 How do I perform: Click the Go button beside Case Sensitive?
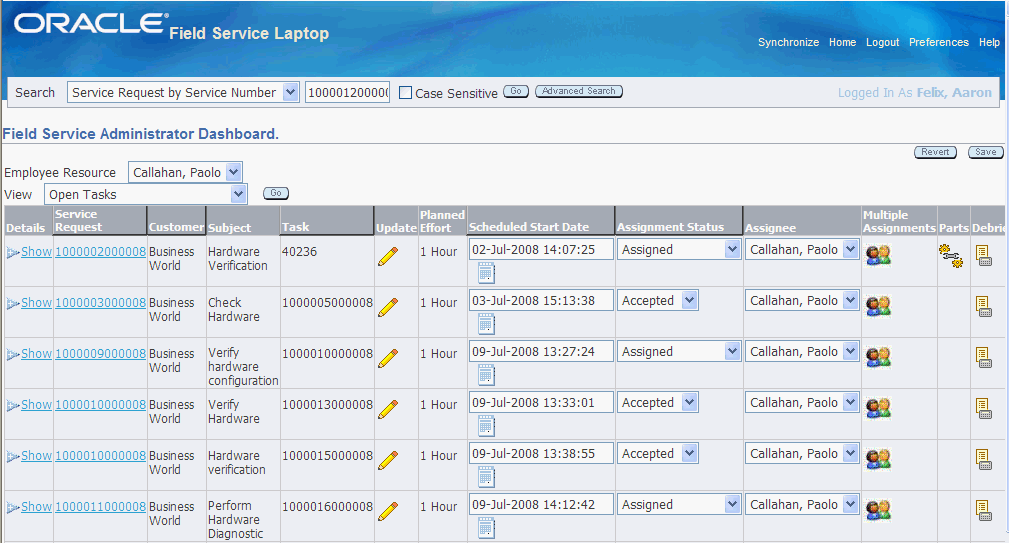point(516,91)
